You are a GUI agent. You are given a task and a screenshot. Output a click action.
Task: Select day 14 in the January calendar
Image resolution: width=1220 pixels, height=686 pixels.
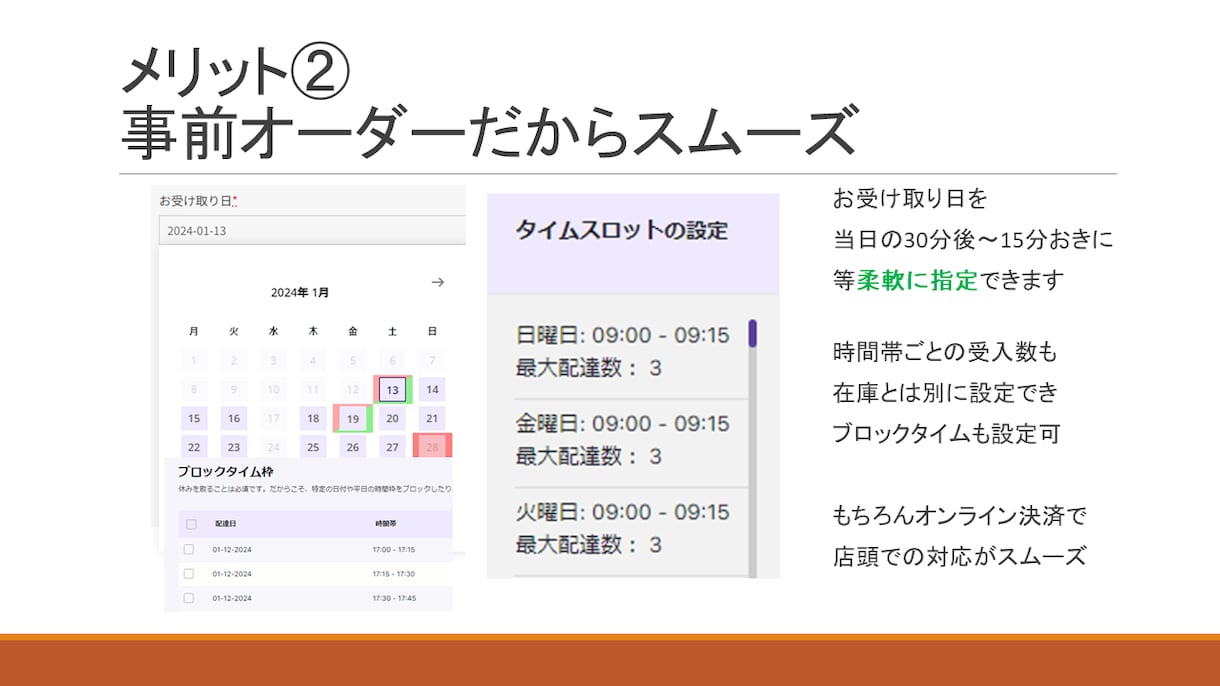click(x=432, y=390)
